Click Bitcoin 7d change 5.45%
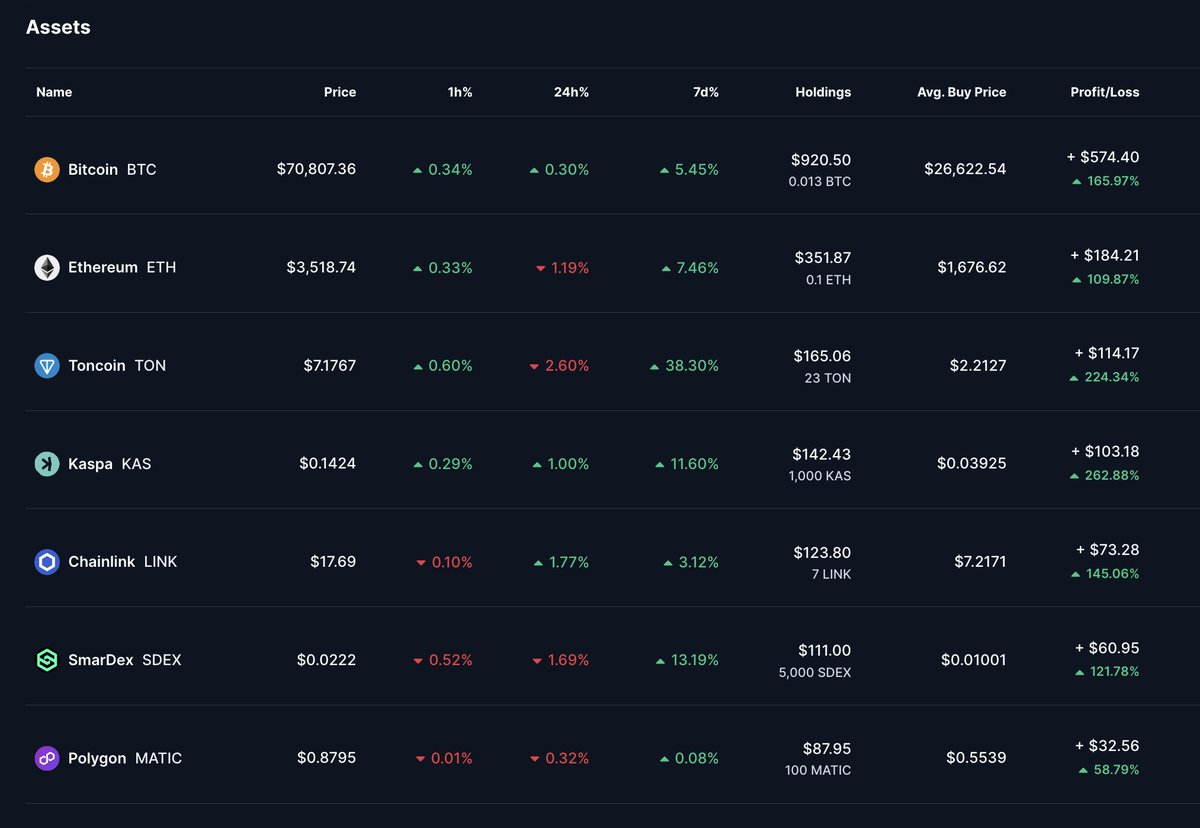The width and height of the screenshot is (1200, 828). pyautogui.click(x=689, y=170)
